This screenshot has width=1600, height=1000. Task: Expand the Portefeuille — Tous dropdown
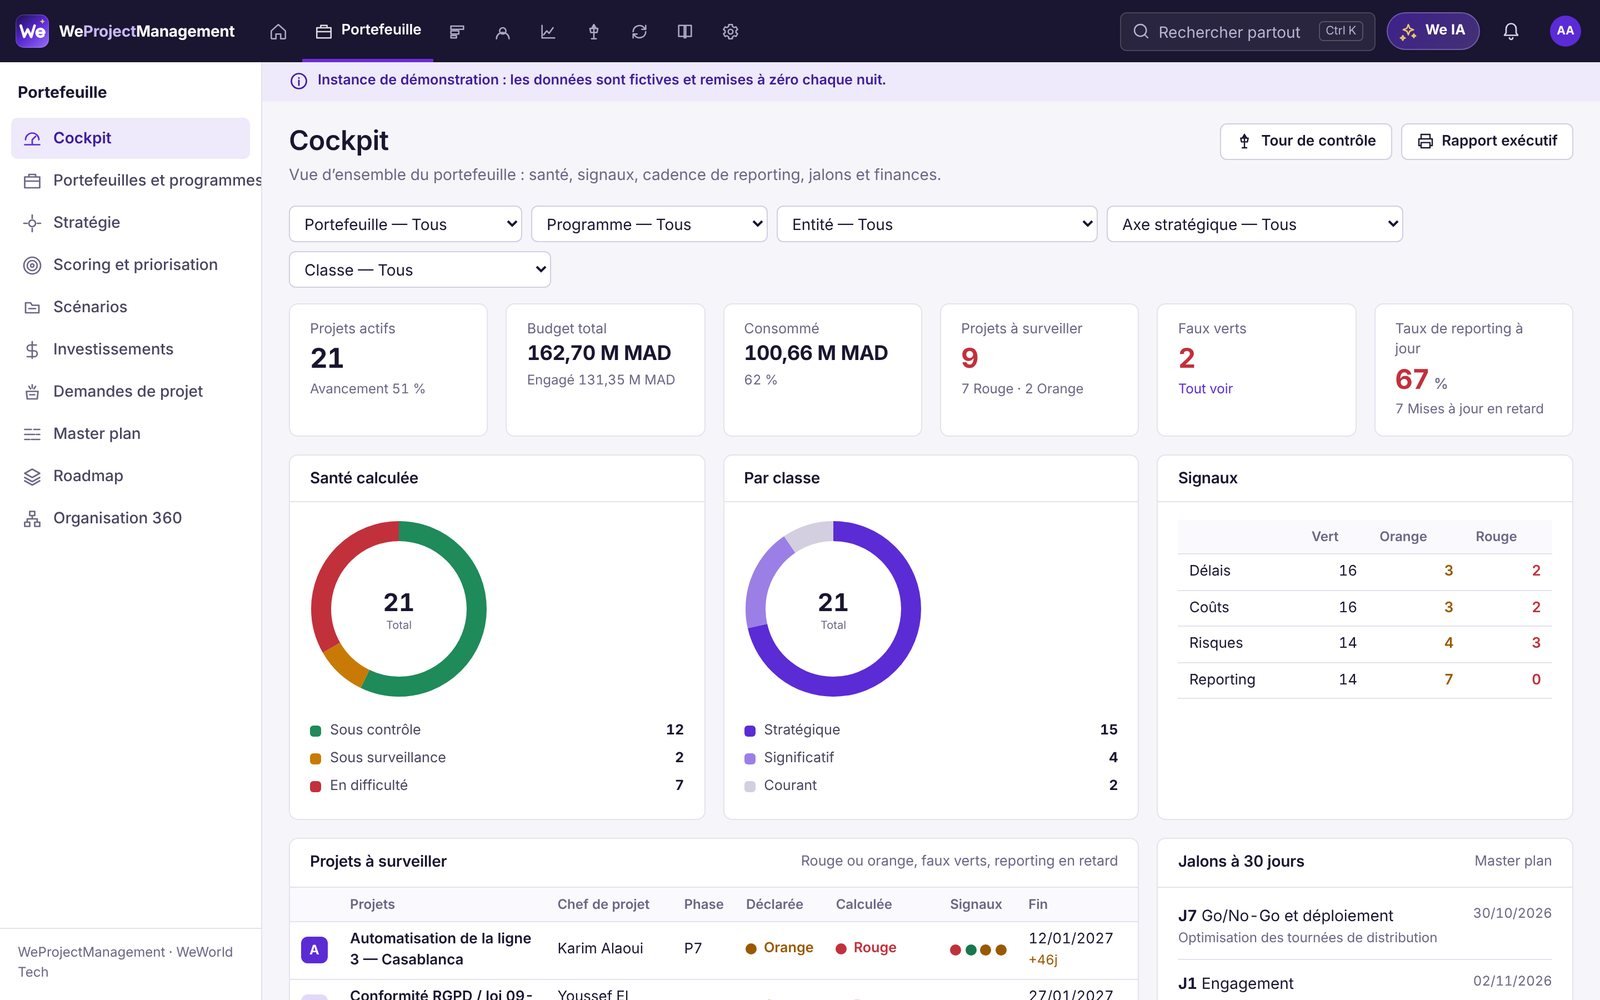click(x=405, y=224)
